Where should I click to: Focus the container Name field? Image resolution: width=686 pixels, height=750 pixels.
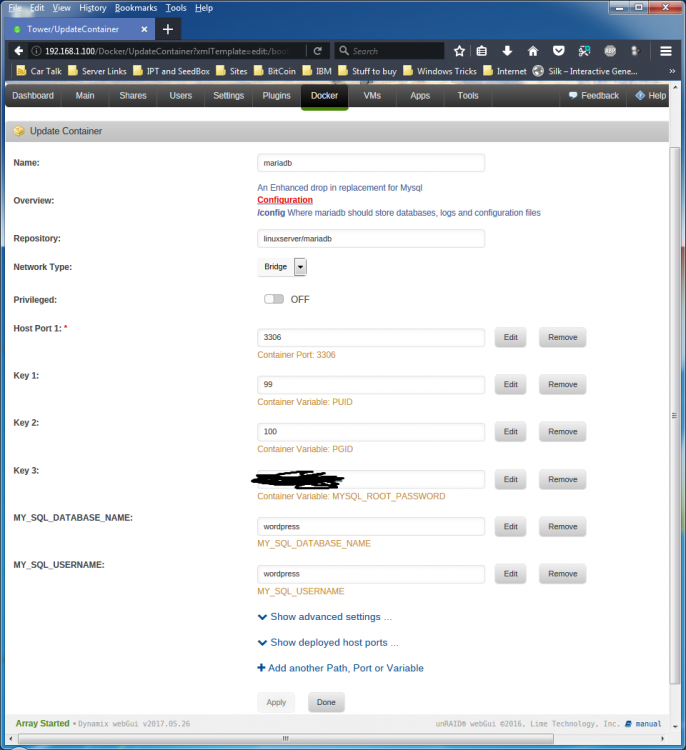coord(371,163)
